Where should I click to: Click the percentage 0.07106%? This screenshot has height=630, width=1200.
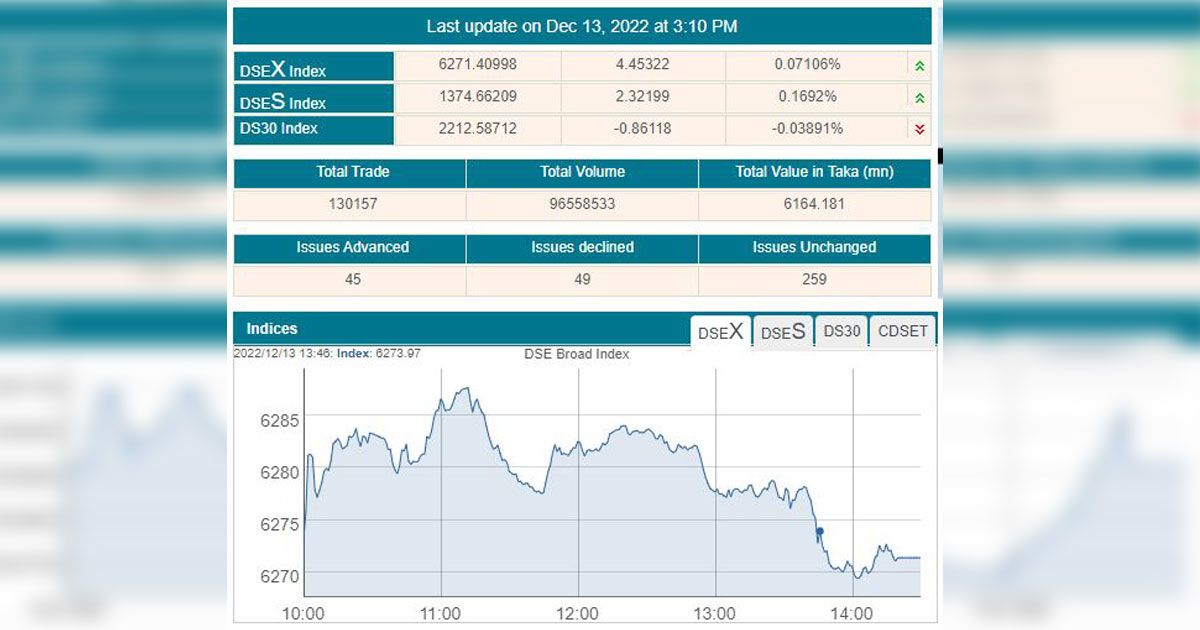[x=807, y=65]
